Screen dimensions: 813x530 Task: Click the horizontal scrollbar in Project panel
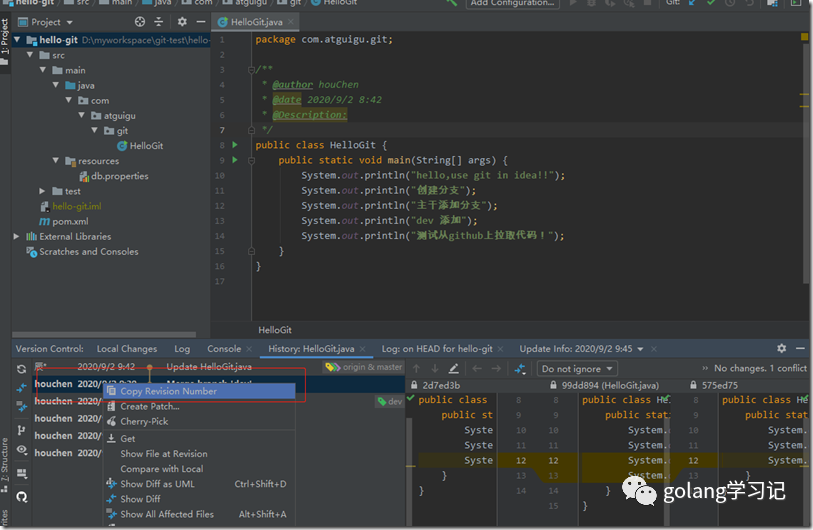[x=104, y=334]
